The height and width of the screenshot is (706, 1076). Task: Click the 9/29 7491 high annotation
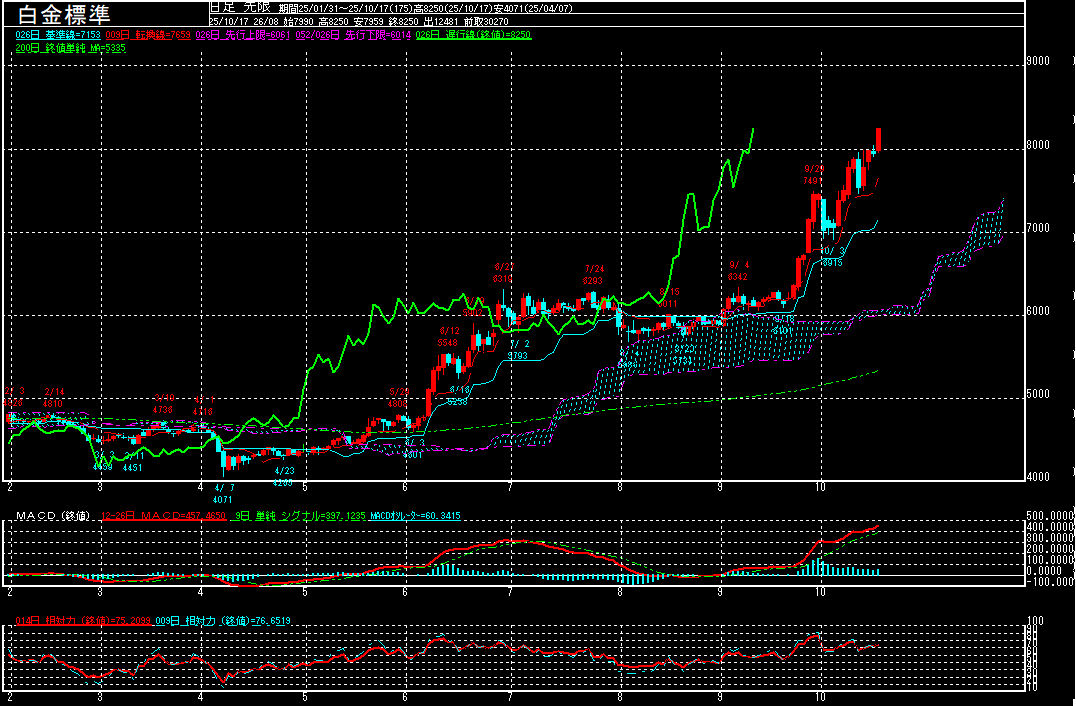click(x=813, y=175)
